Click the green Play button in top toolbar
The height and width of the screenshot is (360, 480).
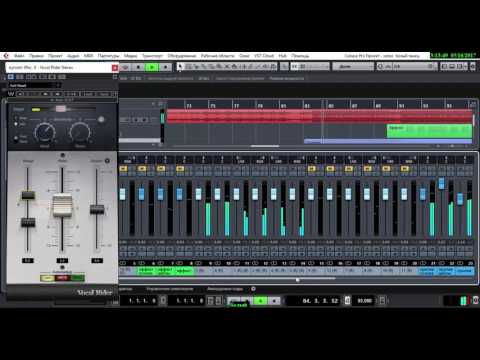152,67
